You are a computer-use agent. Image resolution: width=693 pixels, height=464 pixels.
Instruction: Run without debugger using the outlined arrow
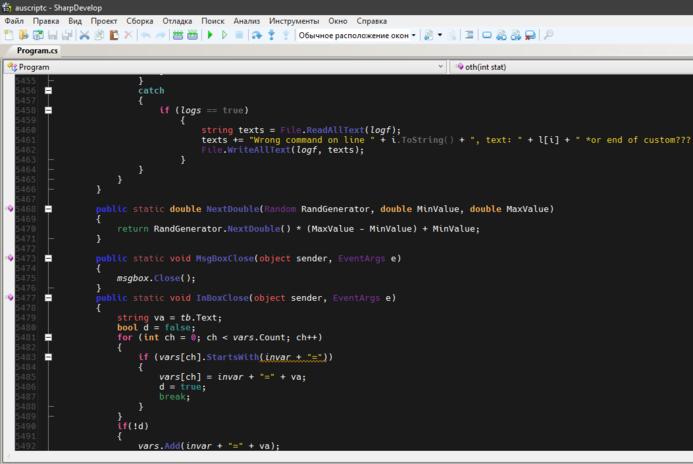(225, 35)
